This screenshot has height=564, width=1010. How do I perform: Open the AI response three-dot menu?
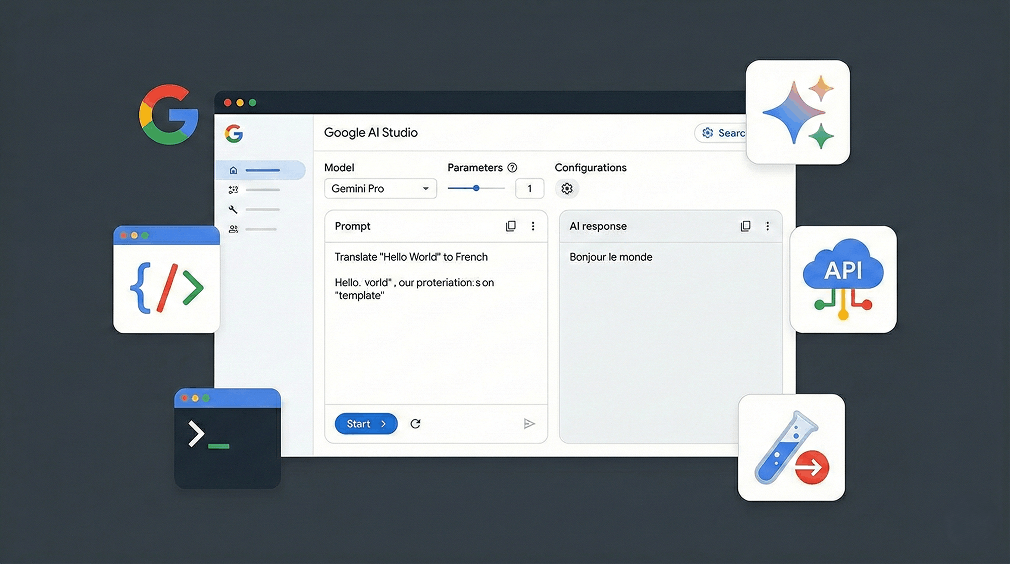coord(767,226)
